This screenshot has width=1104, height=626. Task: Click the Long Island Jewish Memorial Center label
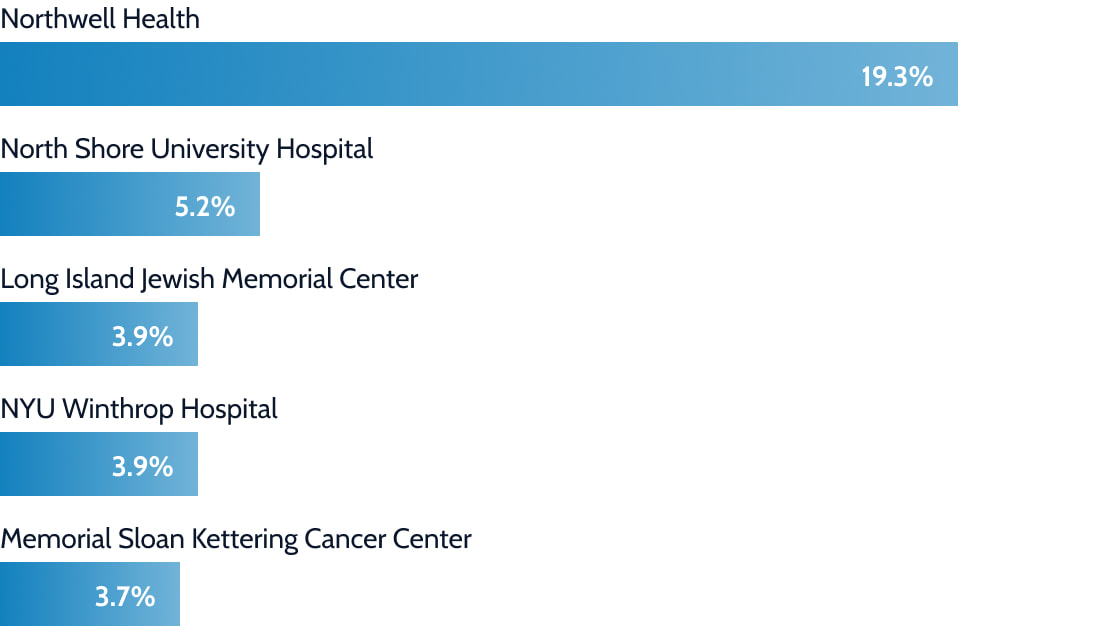[x=209, y=280]
